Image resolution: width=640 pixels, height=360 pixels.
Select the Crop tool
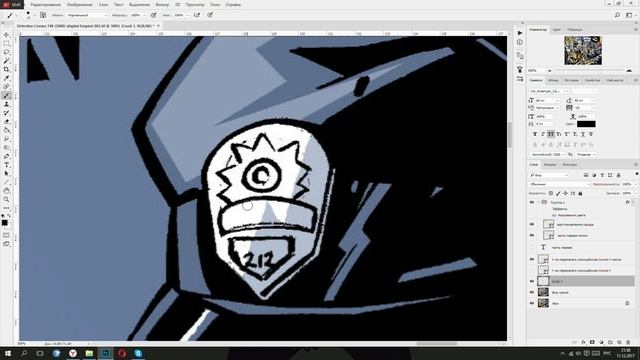(7, 69)
